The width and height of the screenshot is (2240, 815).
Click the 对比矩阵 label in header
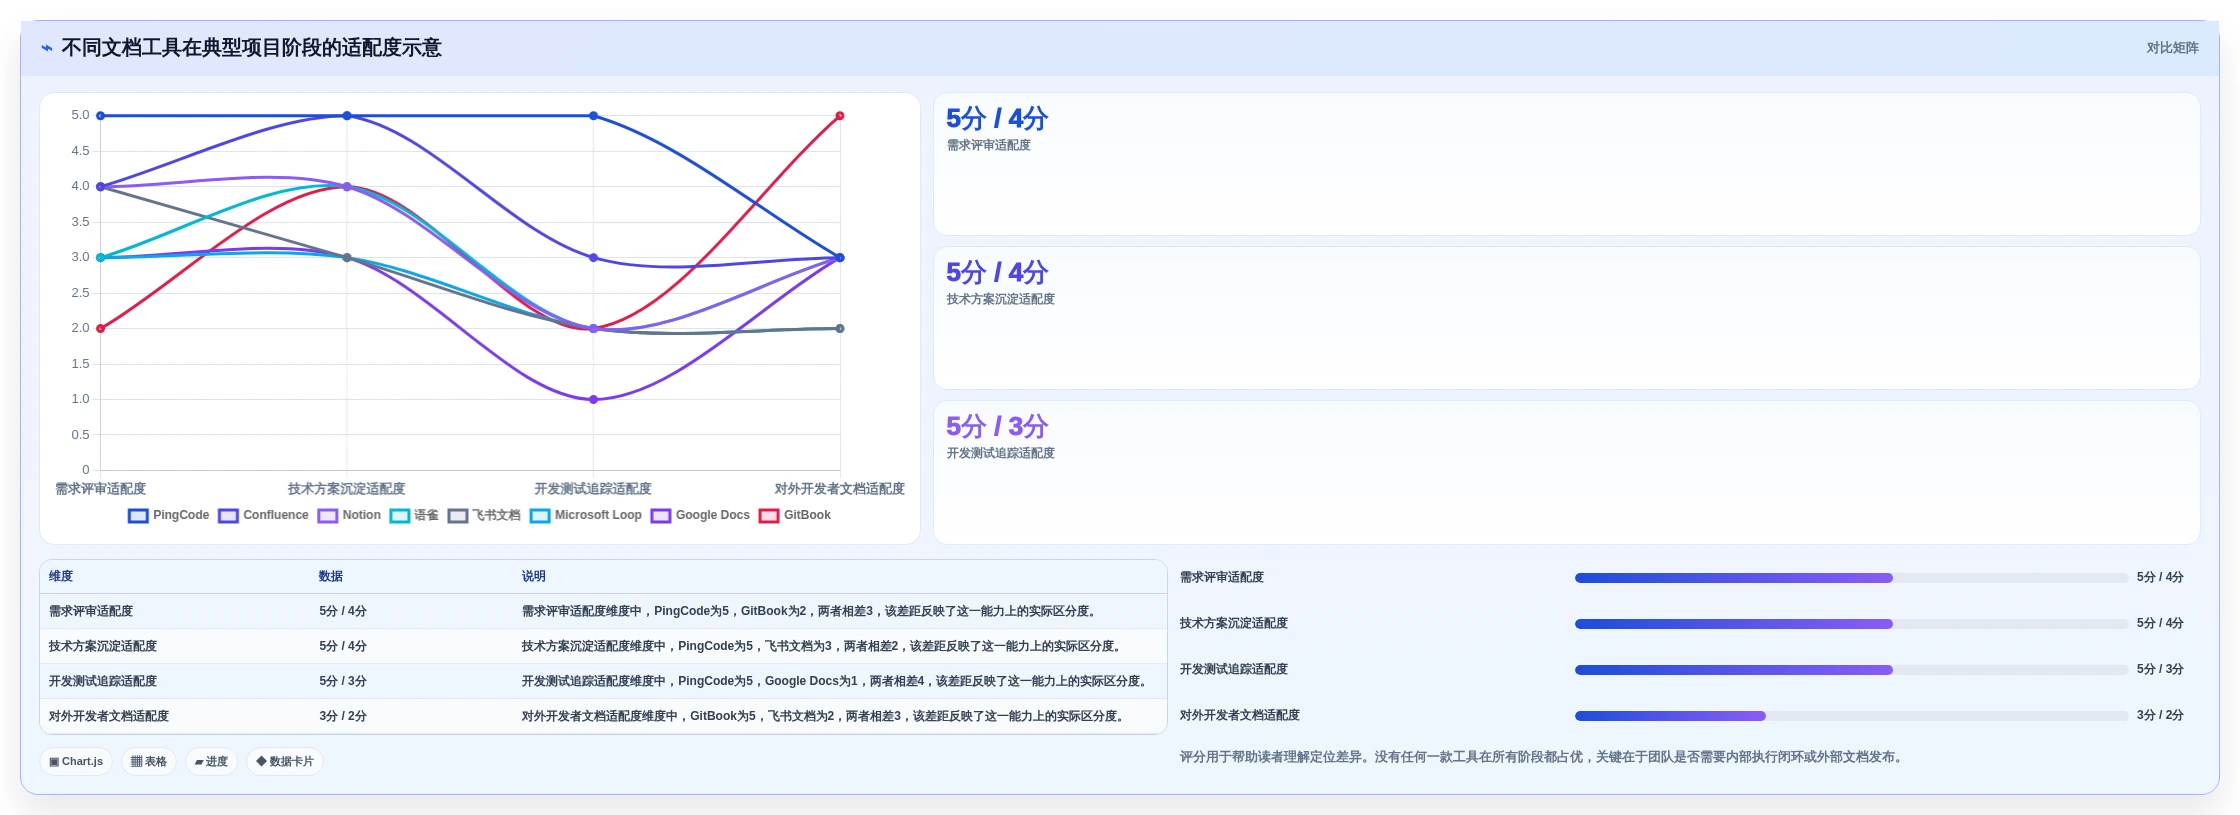tap(2172, 48)
